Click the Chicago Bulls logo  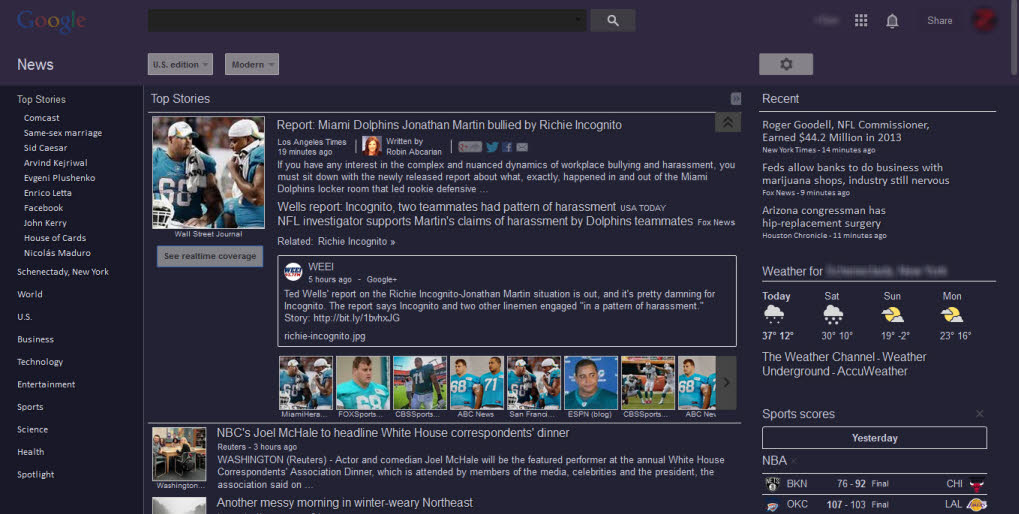(977, 483)
